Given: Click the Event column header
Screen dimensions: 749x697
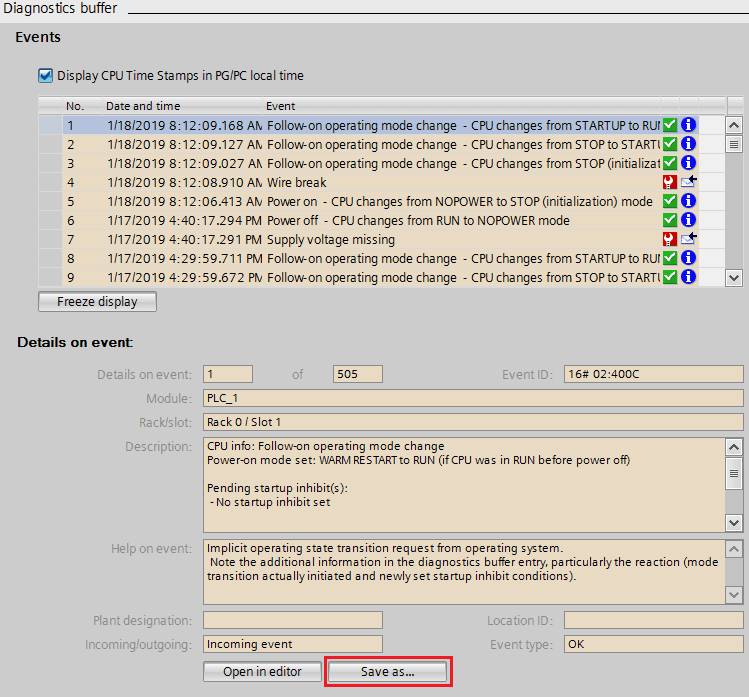Looking at the screenshot, I should point(461,106).
